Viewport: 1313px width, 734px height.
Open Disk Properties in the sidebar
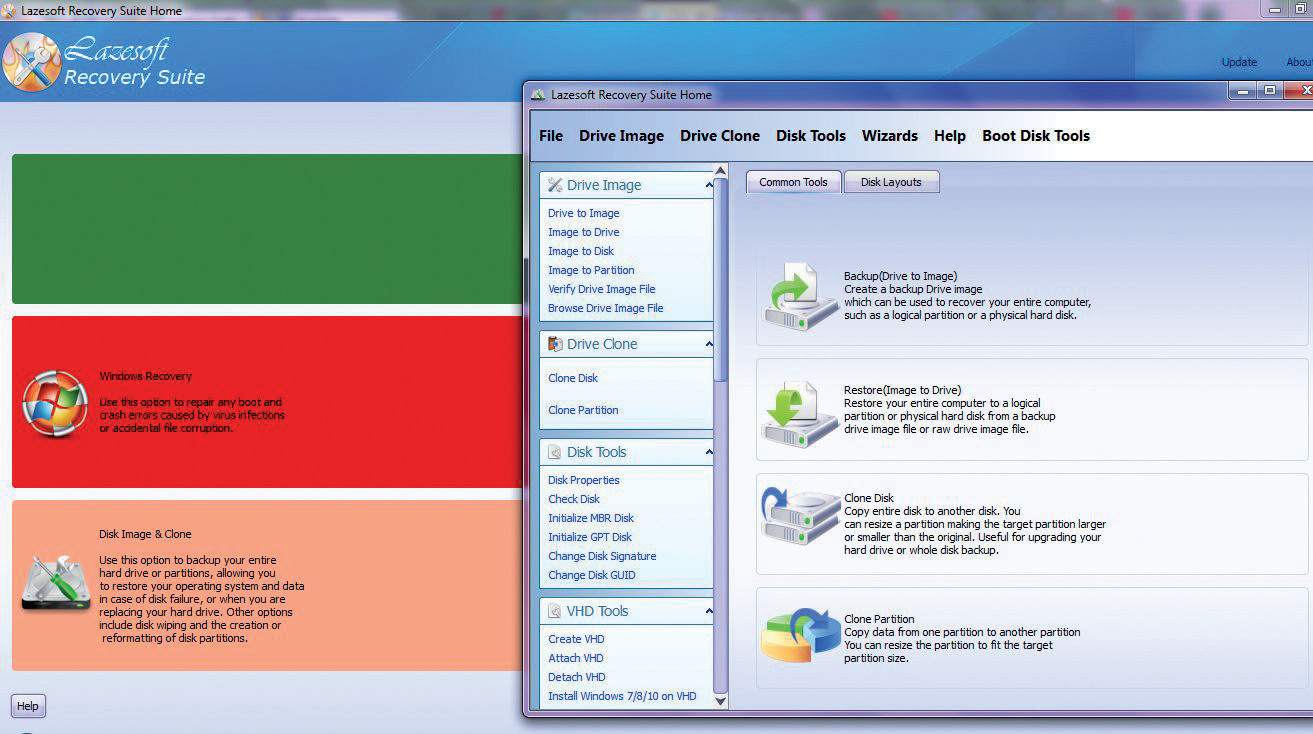pos(584,480)
